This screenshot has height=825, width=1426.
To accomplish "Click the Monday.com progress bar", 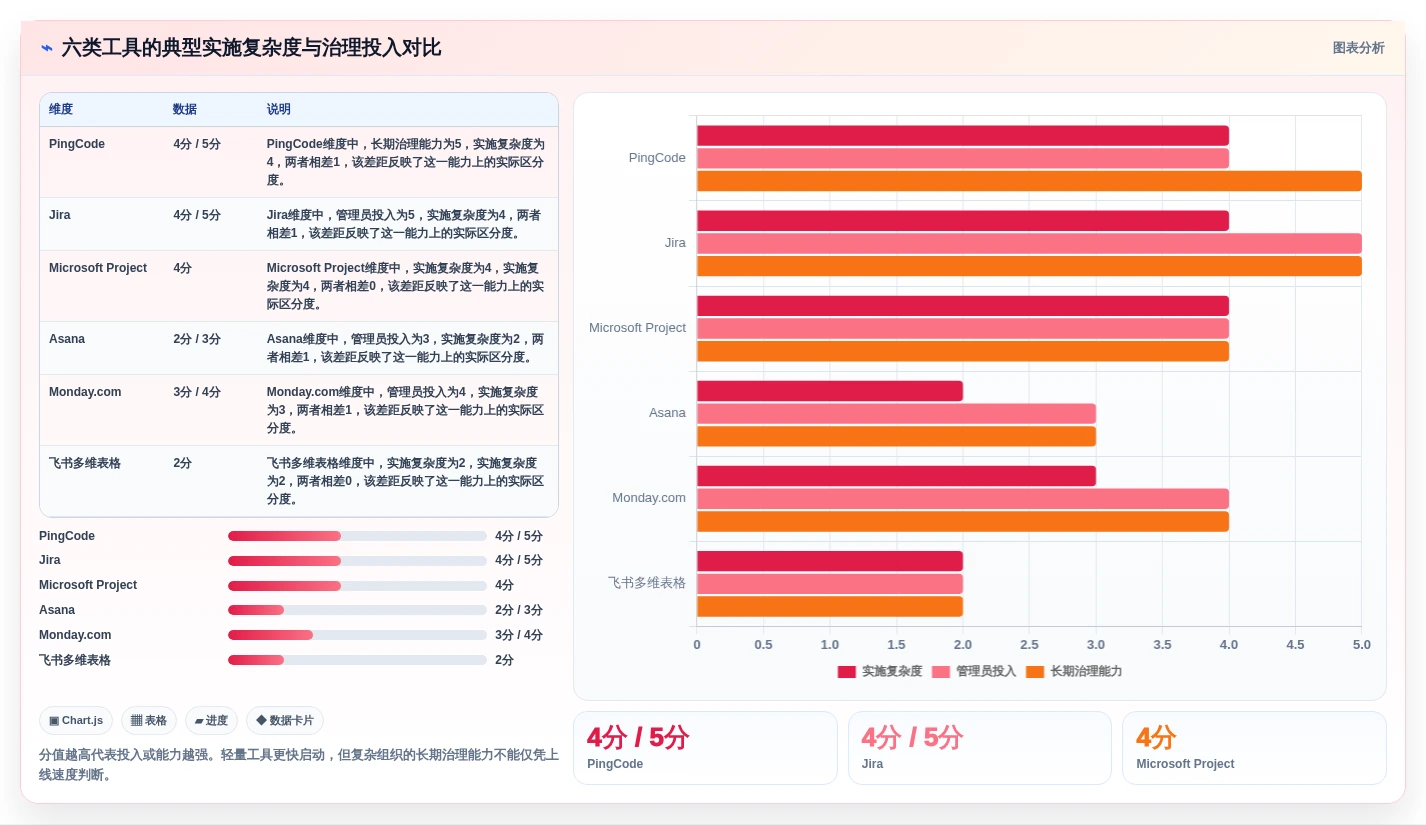I will point(357,635).
